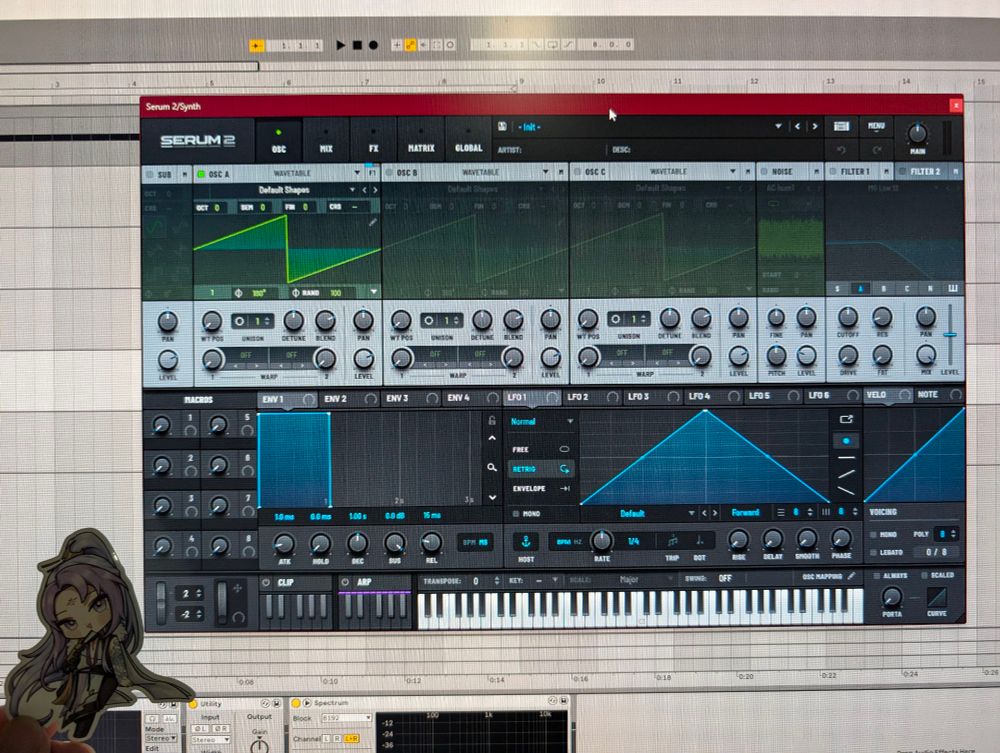Open the LFO Normal mode dropdown

coord(570,421)
